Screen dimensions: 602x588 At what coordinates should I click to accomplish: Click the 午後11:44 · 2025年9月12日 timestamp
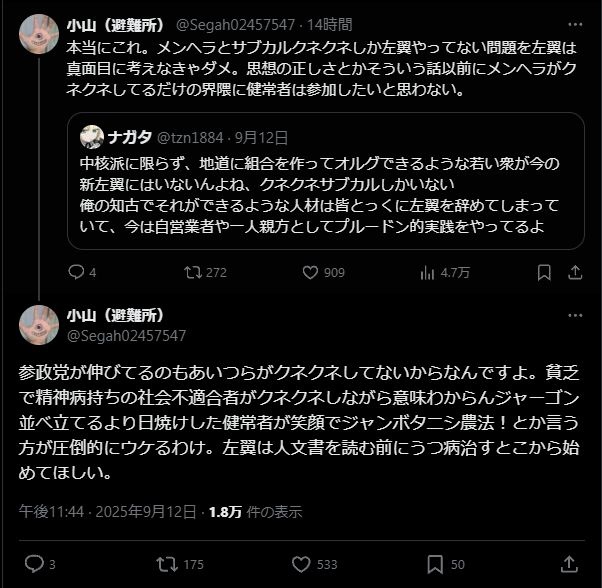(108, 511)
